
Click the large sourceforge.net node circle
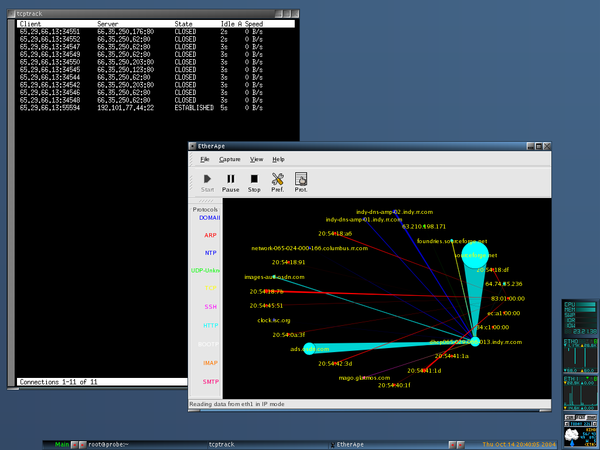click(475, 254)
